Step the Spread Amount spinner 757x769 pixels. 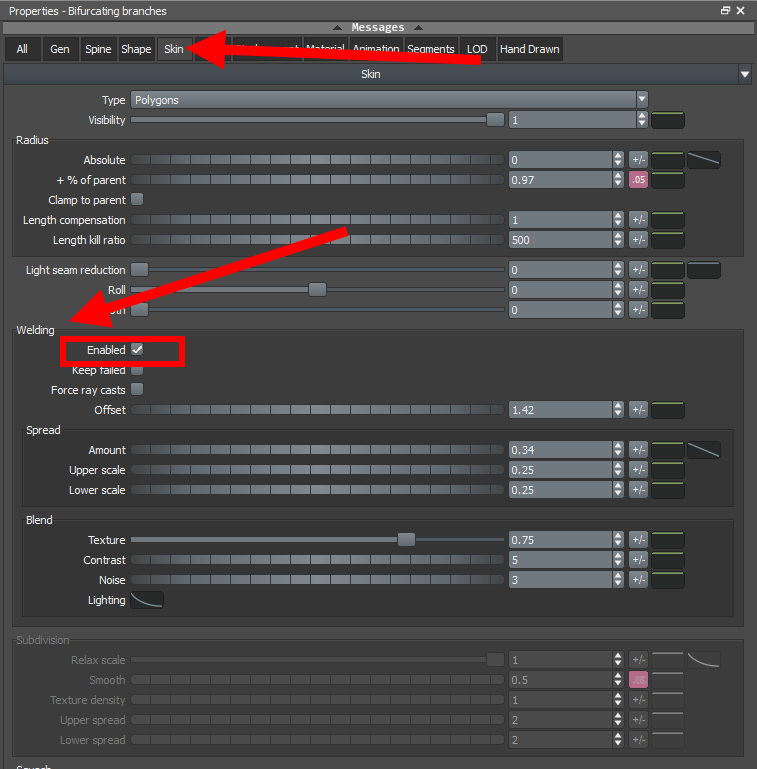(x=618, y=450)
